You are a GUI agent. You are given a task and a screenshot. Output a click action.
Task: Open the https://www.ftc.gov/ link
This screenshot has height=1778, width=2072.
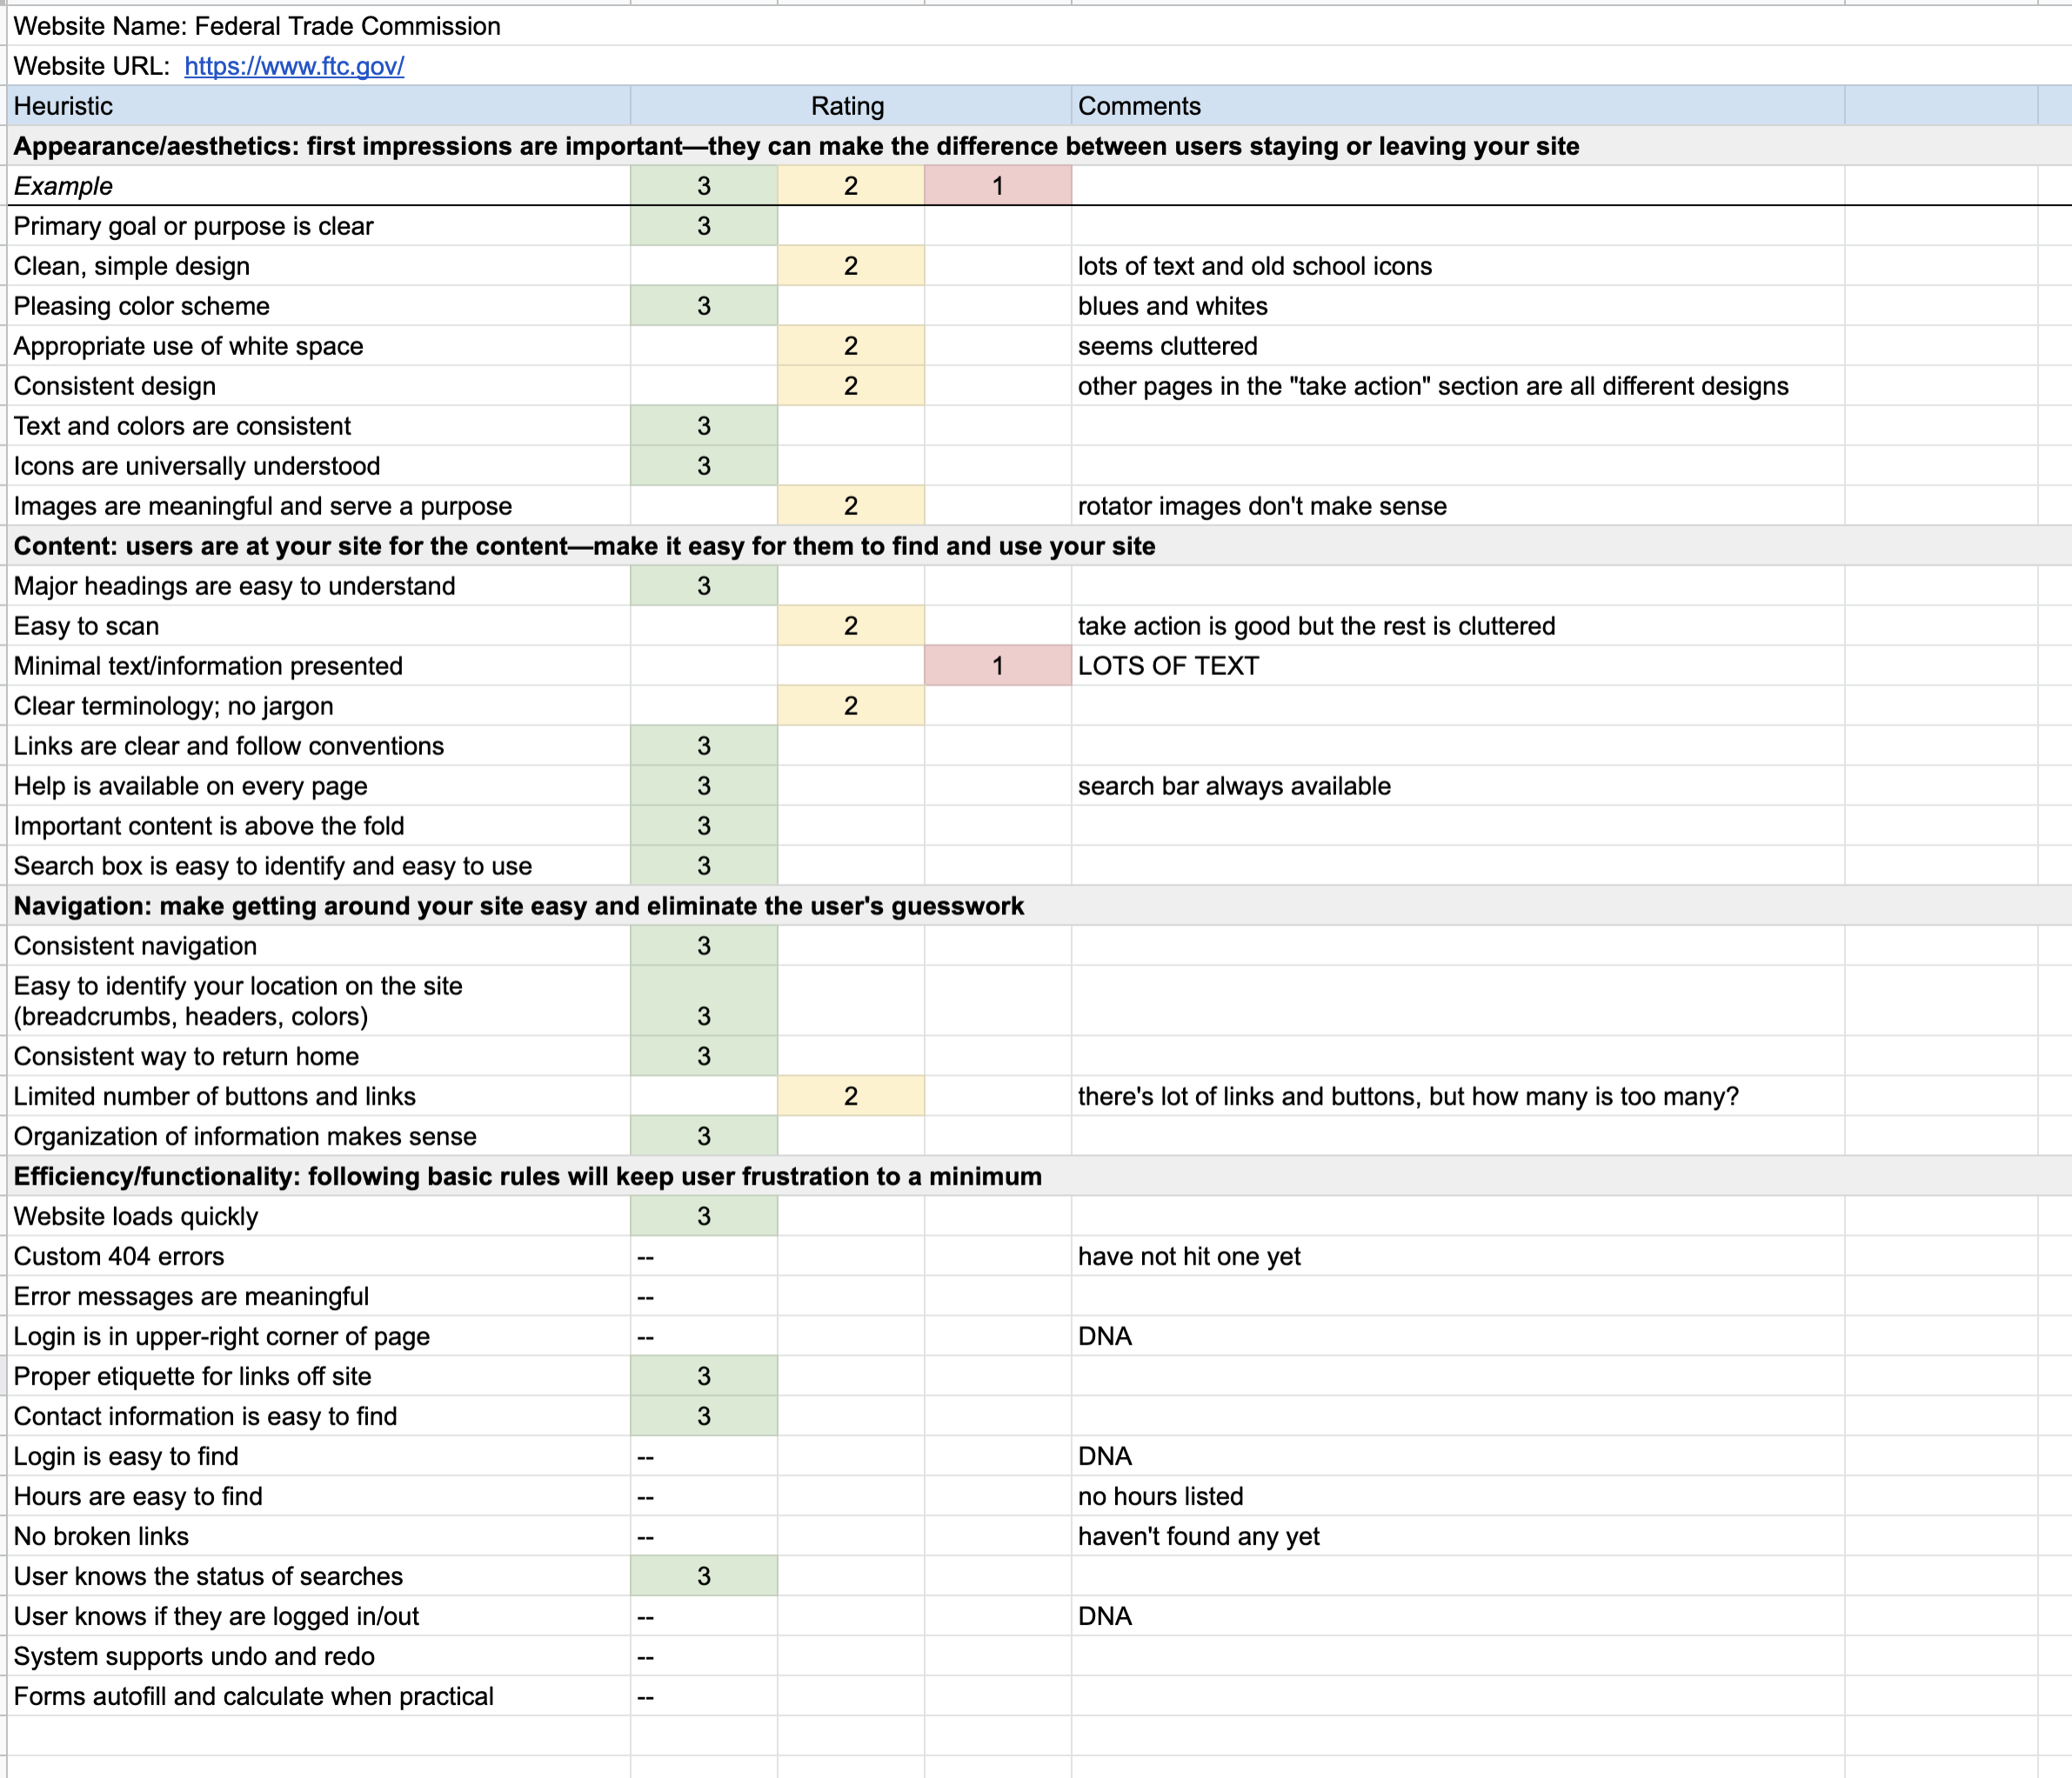point(294,66)
